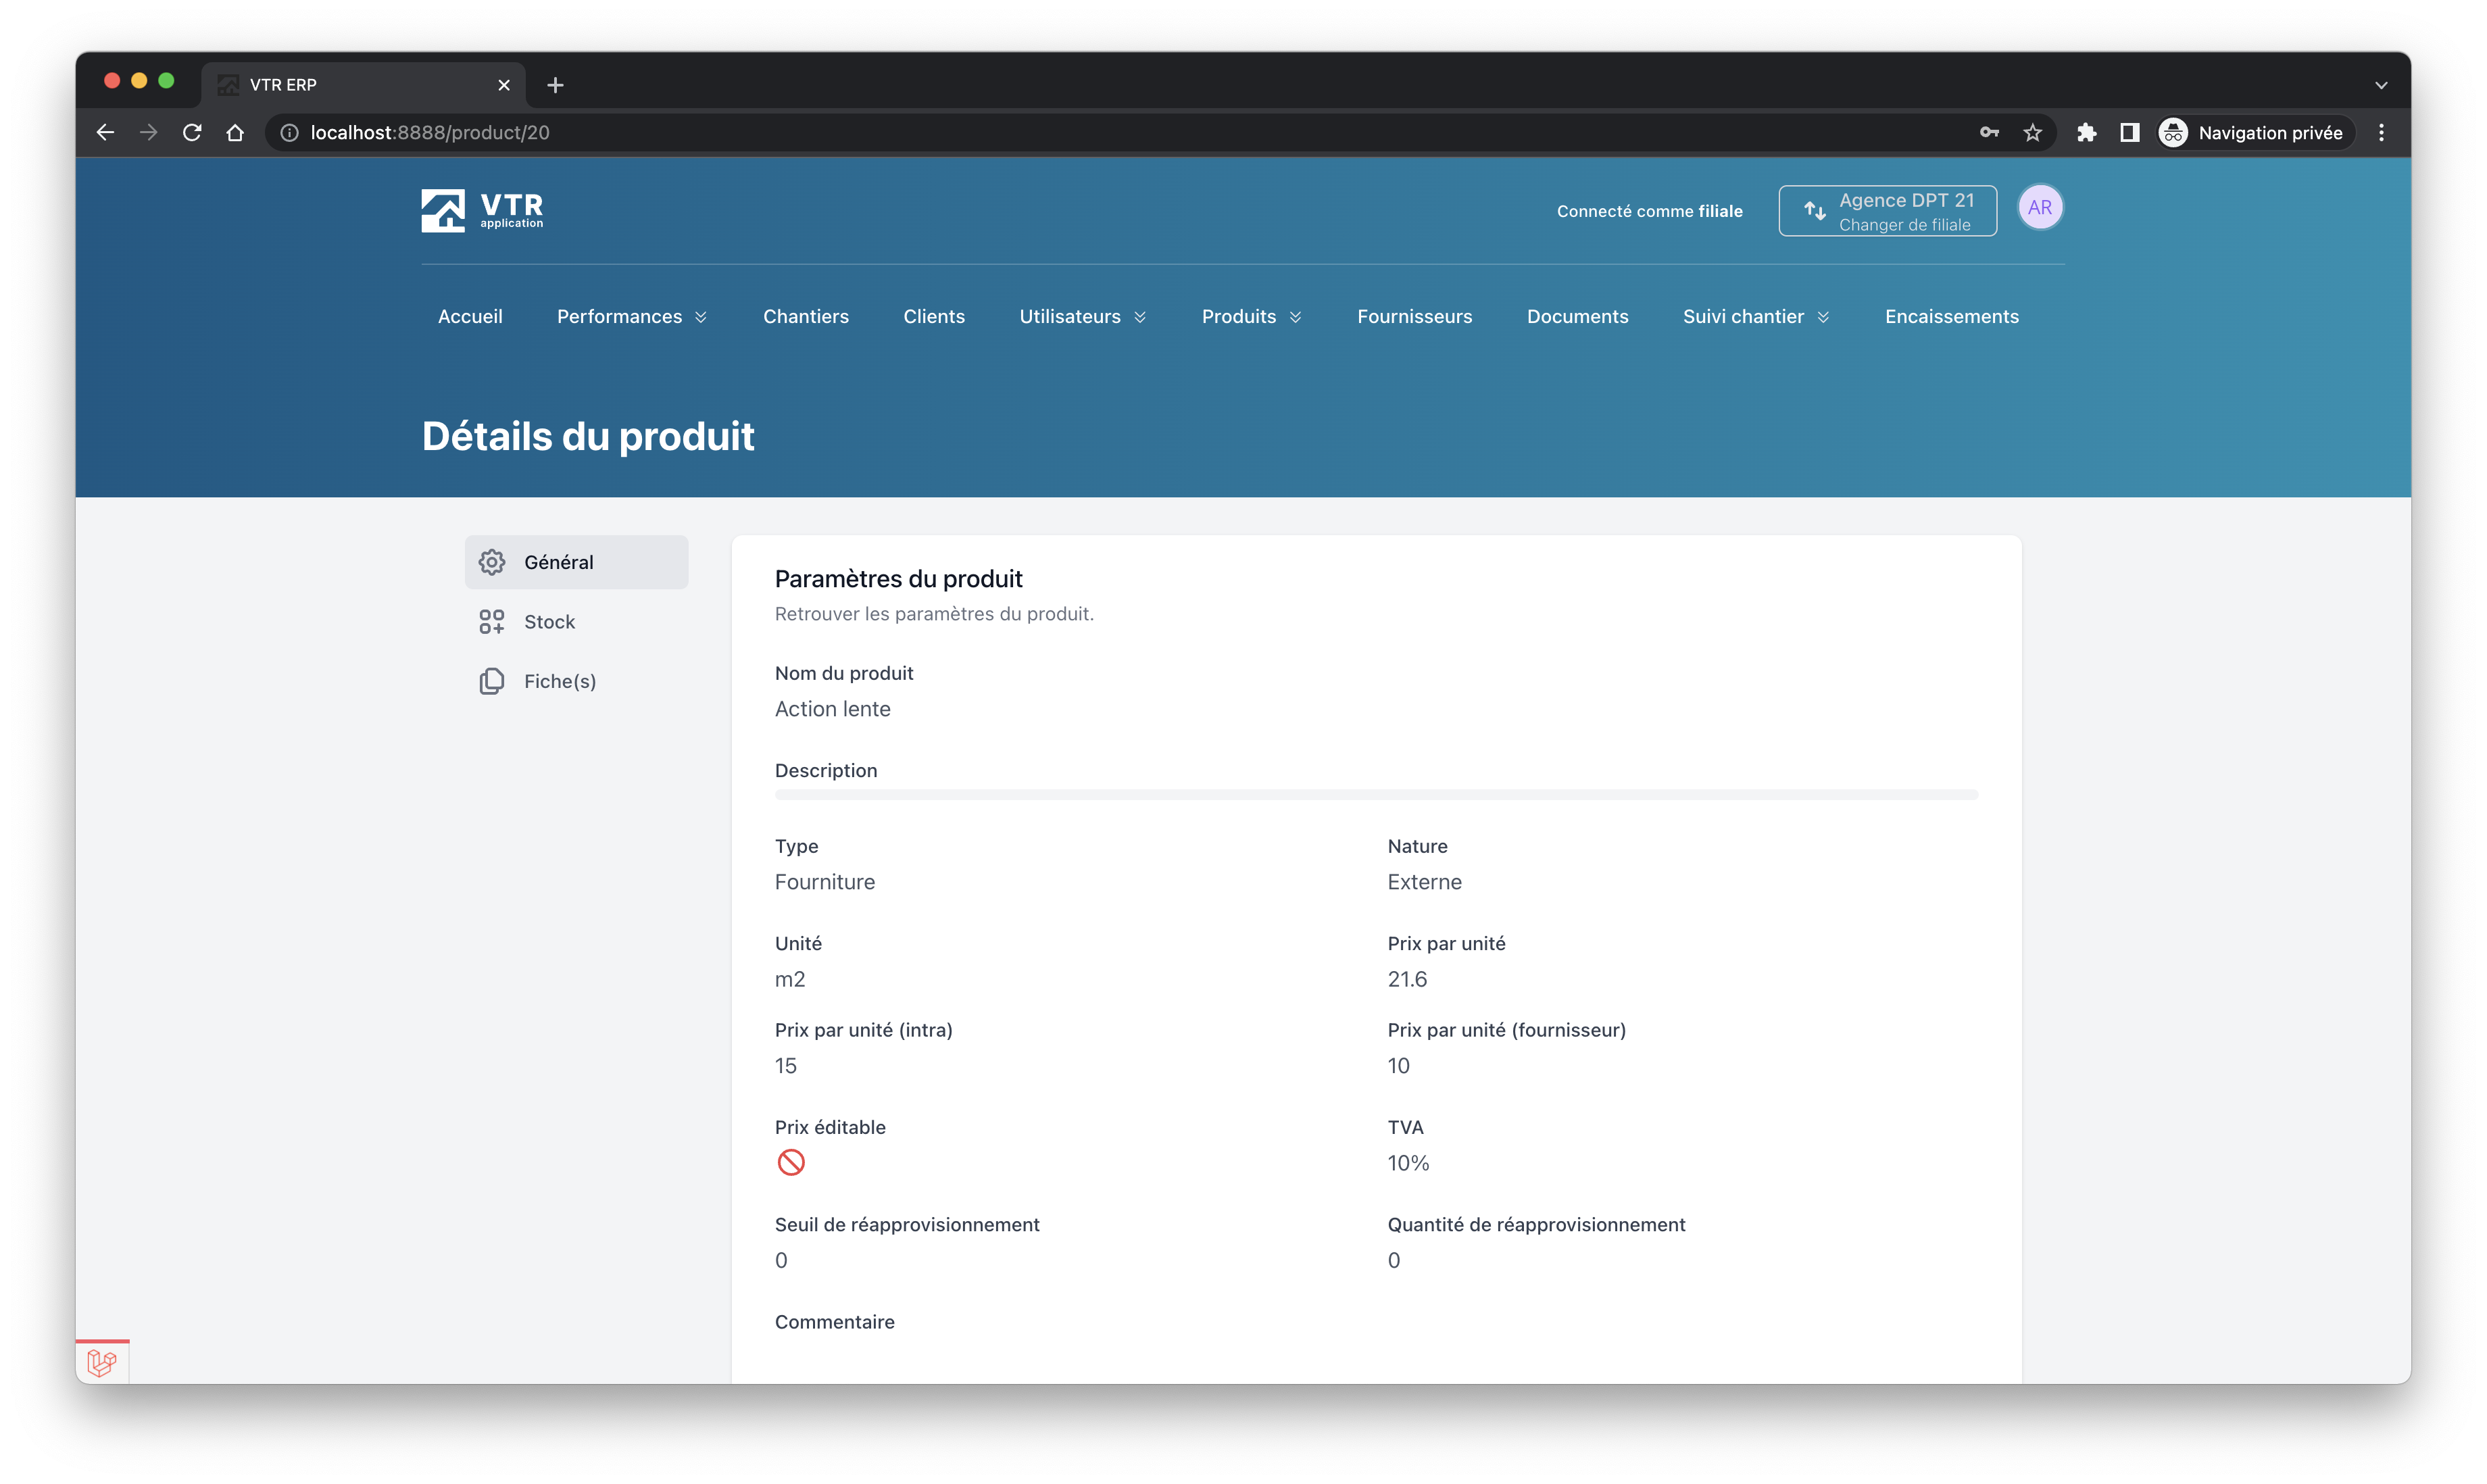Open the Fiche(s) section
Screen dimensions: 2487x1484
tap(559, 682)
